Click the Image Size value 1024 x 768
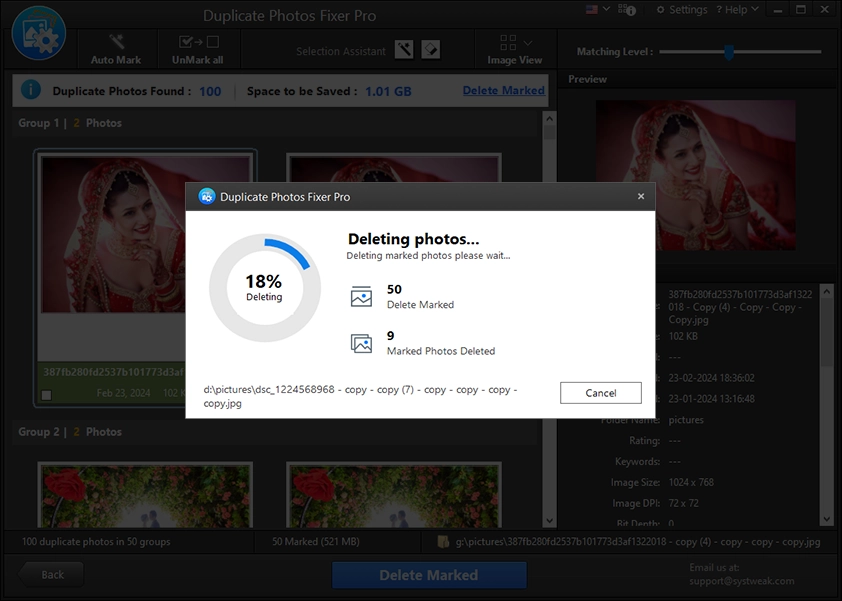The width and height of the screenshot is (842, 601). 691,482
